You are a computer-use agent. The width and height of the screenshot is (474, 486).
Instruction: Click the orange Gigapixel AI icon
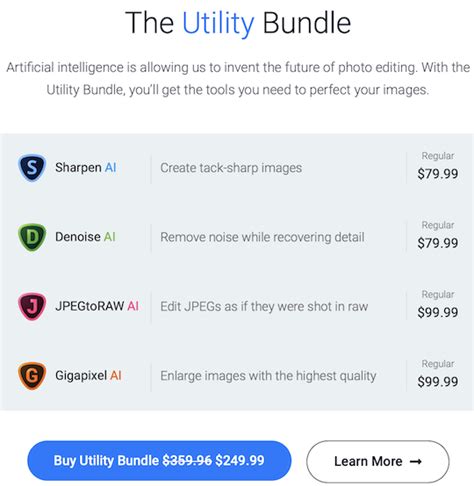[x=32, y=376]
